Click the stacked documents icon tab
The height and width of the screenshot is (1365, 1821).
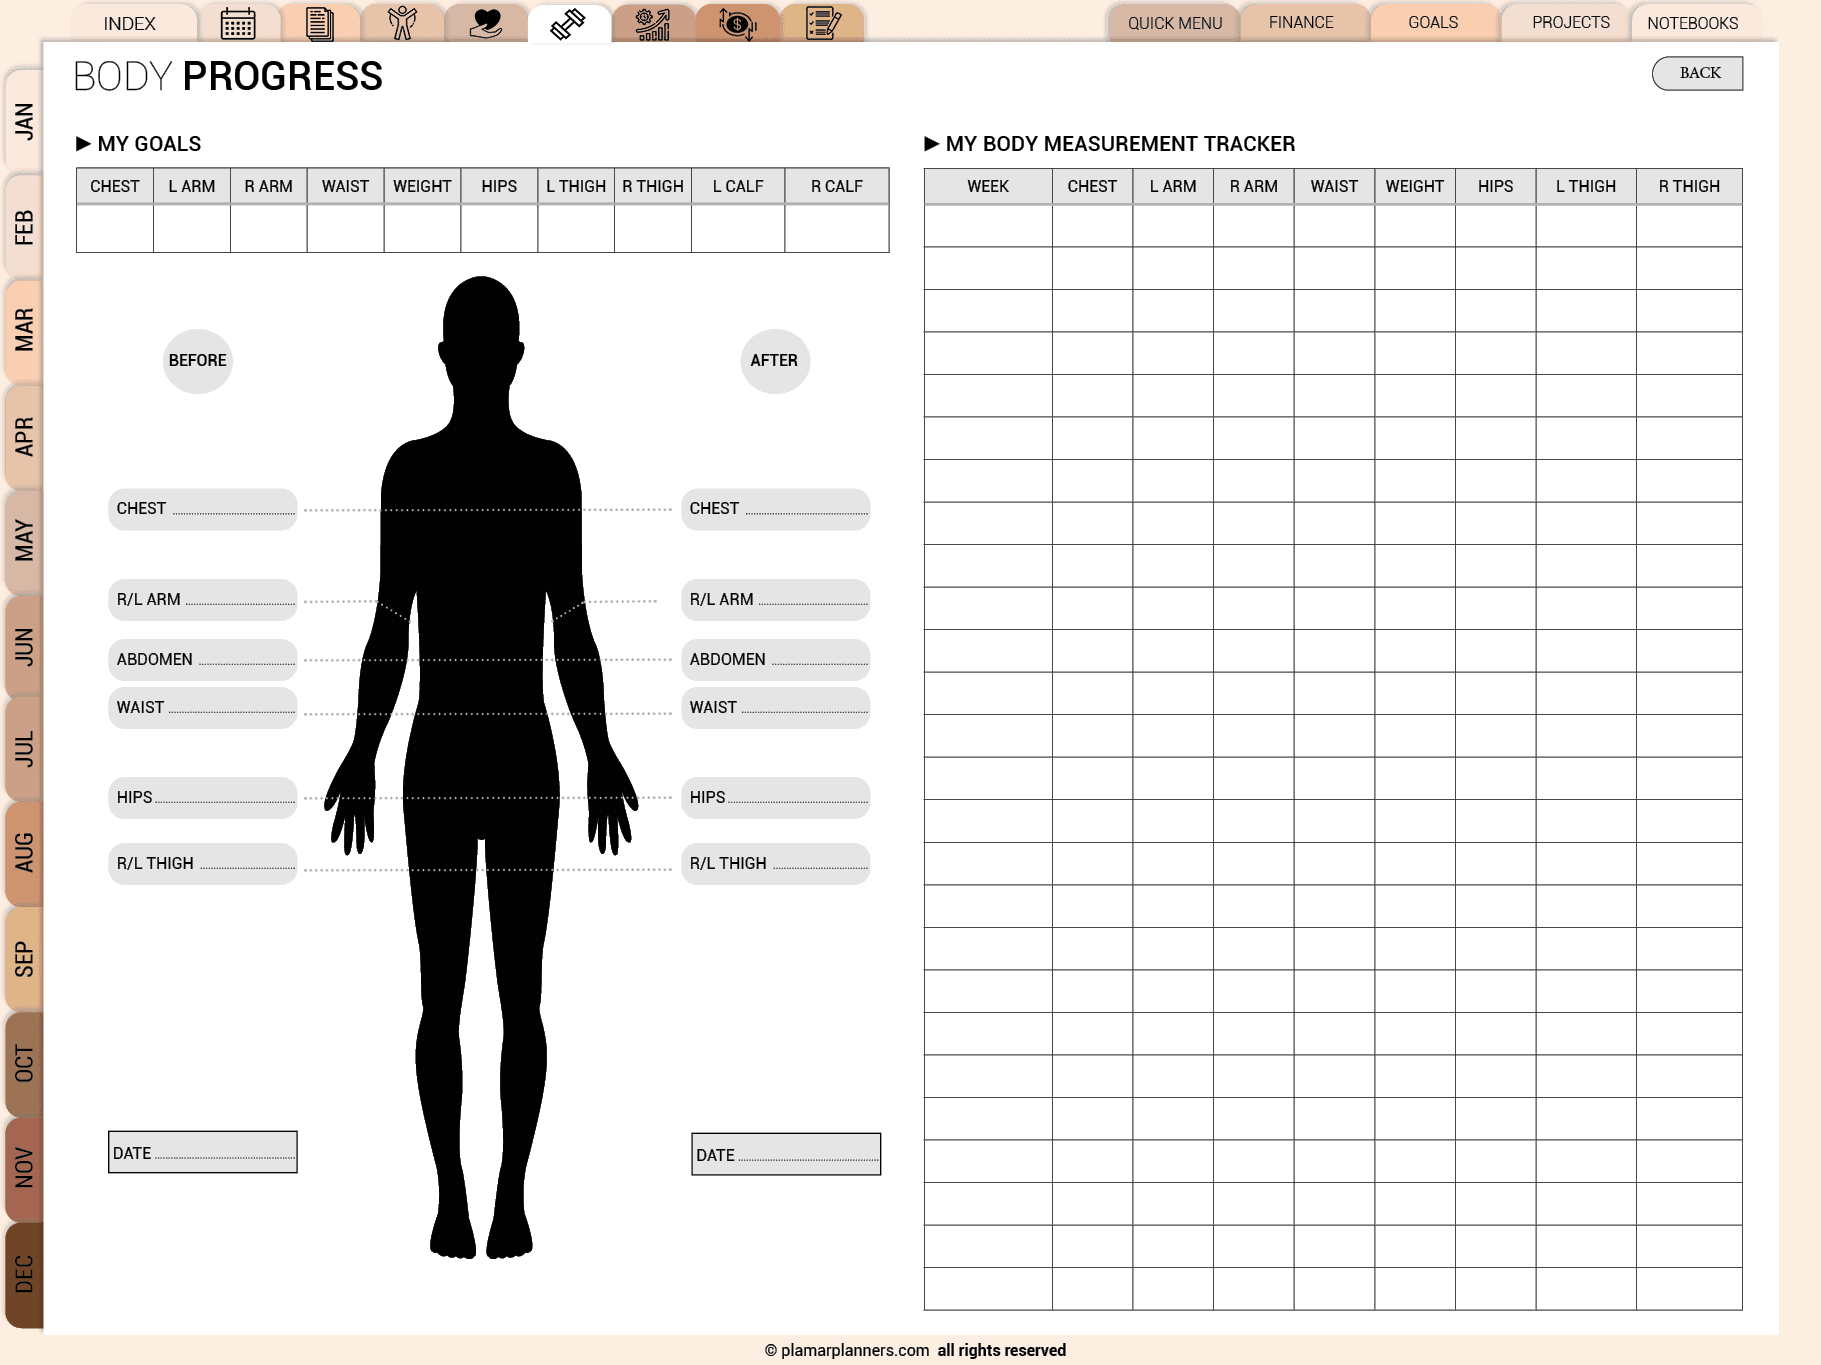pos(320,23)
